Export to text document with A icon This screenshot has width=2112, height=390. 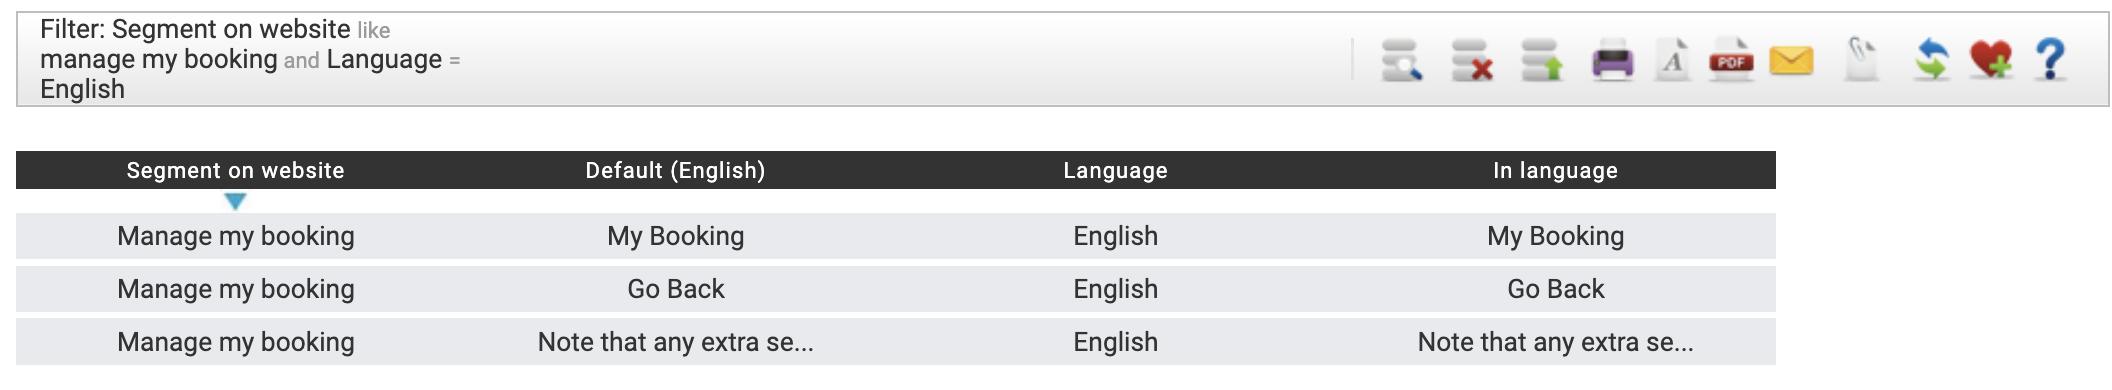click(x=1673, y=60)
